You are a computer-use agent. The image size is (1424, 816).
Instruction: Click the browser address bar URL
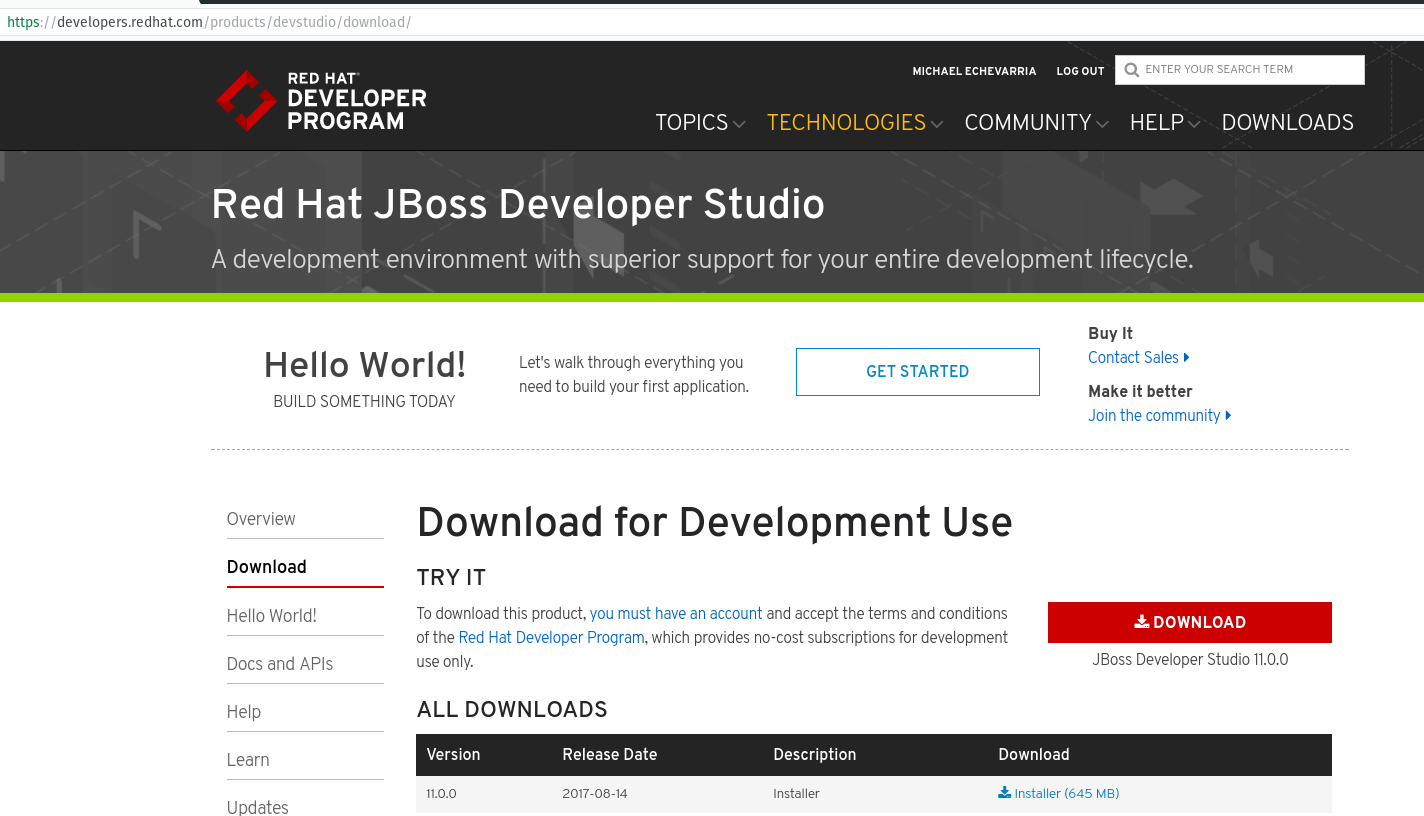click(209, 22)
